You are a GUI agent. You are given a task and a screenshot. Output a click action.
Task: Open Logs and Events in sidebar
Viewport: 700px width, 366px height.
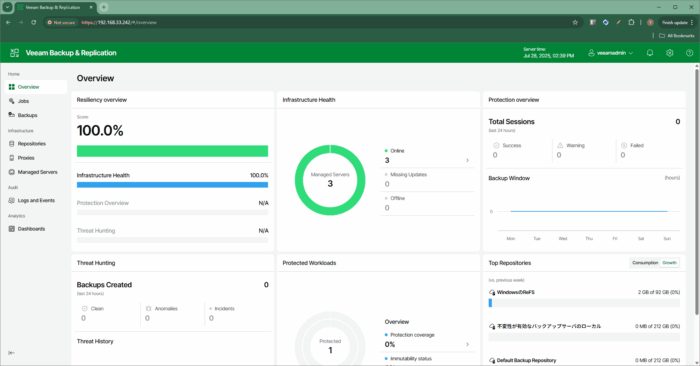click(36, 200)
